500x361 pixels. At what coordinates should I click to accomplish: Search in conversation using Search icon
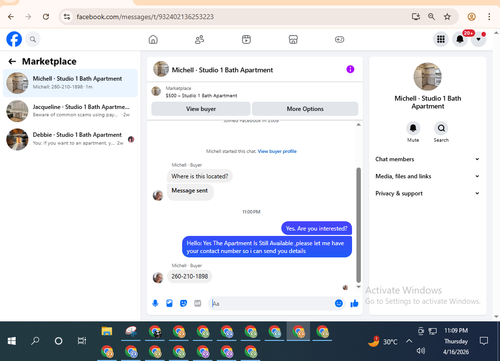click(x=441, y=128)
